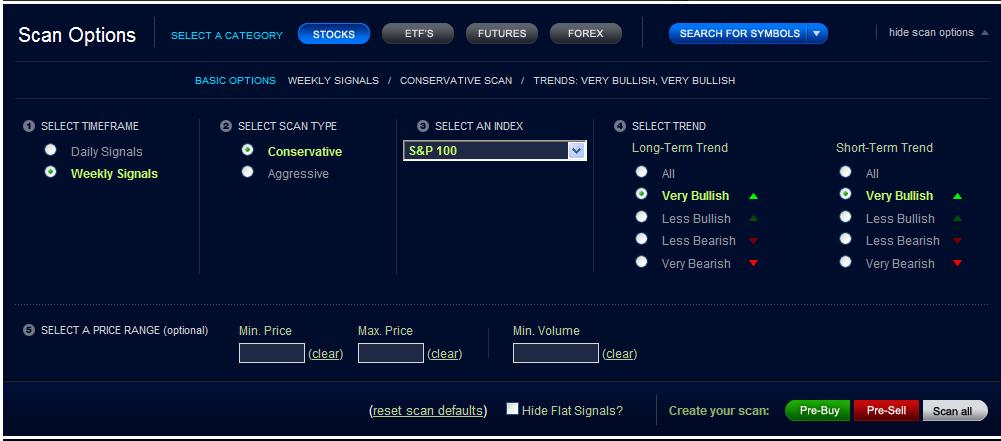Focus the Min. Volume input field
1001x441 pixels.
(555, 353)
